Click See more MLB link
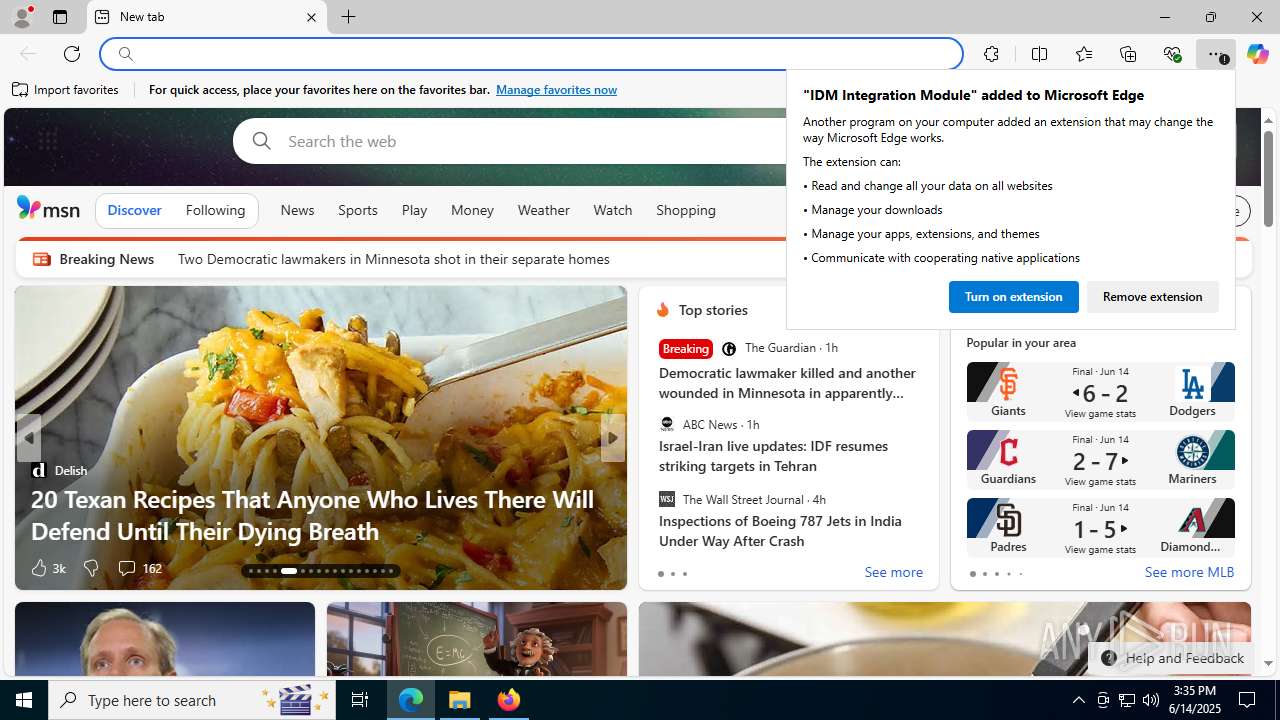1280x720 pixels. click(1189, 572)
